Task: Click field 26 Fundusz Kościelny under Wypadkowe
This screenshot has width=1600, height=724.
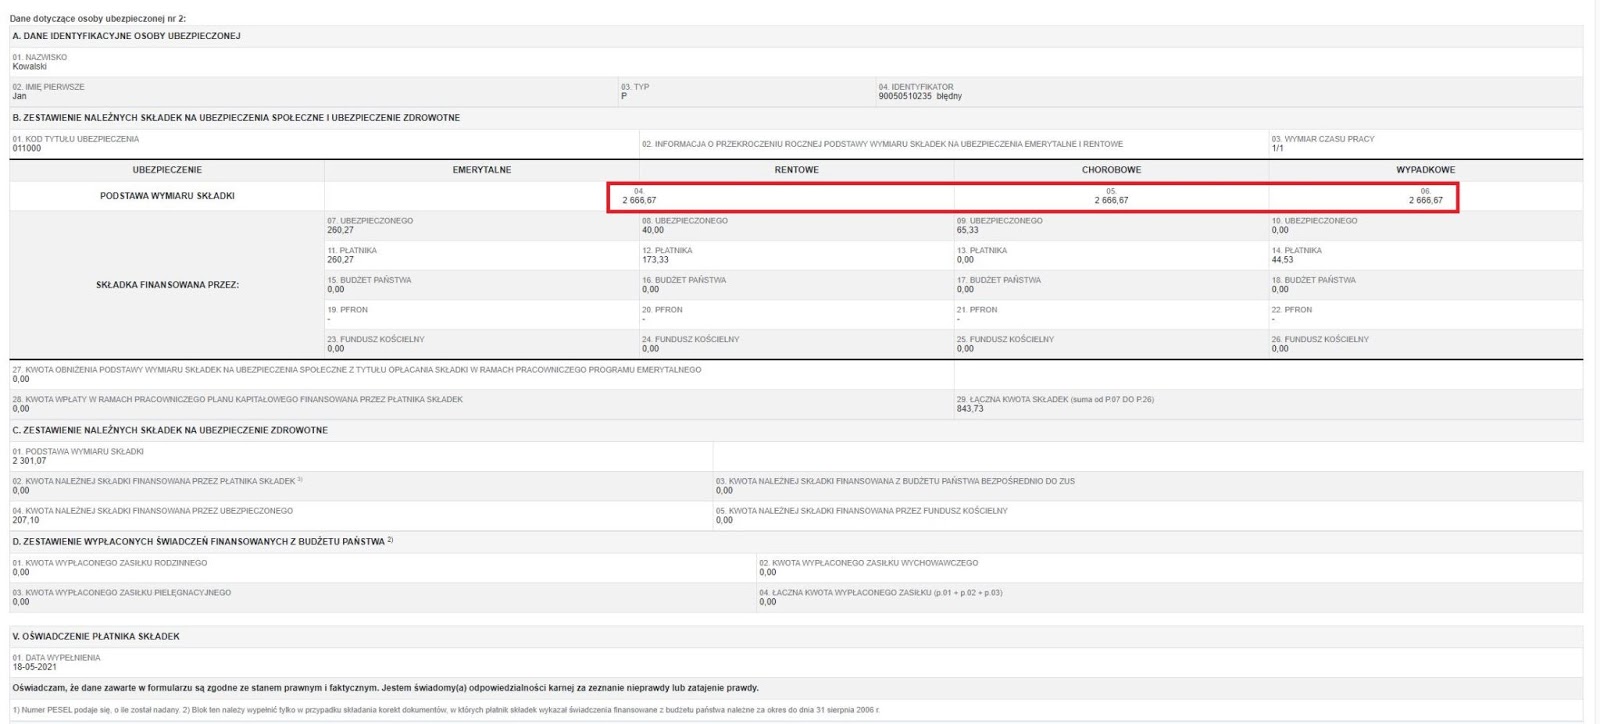Action: 1426,344
